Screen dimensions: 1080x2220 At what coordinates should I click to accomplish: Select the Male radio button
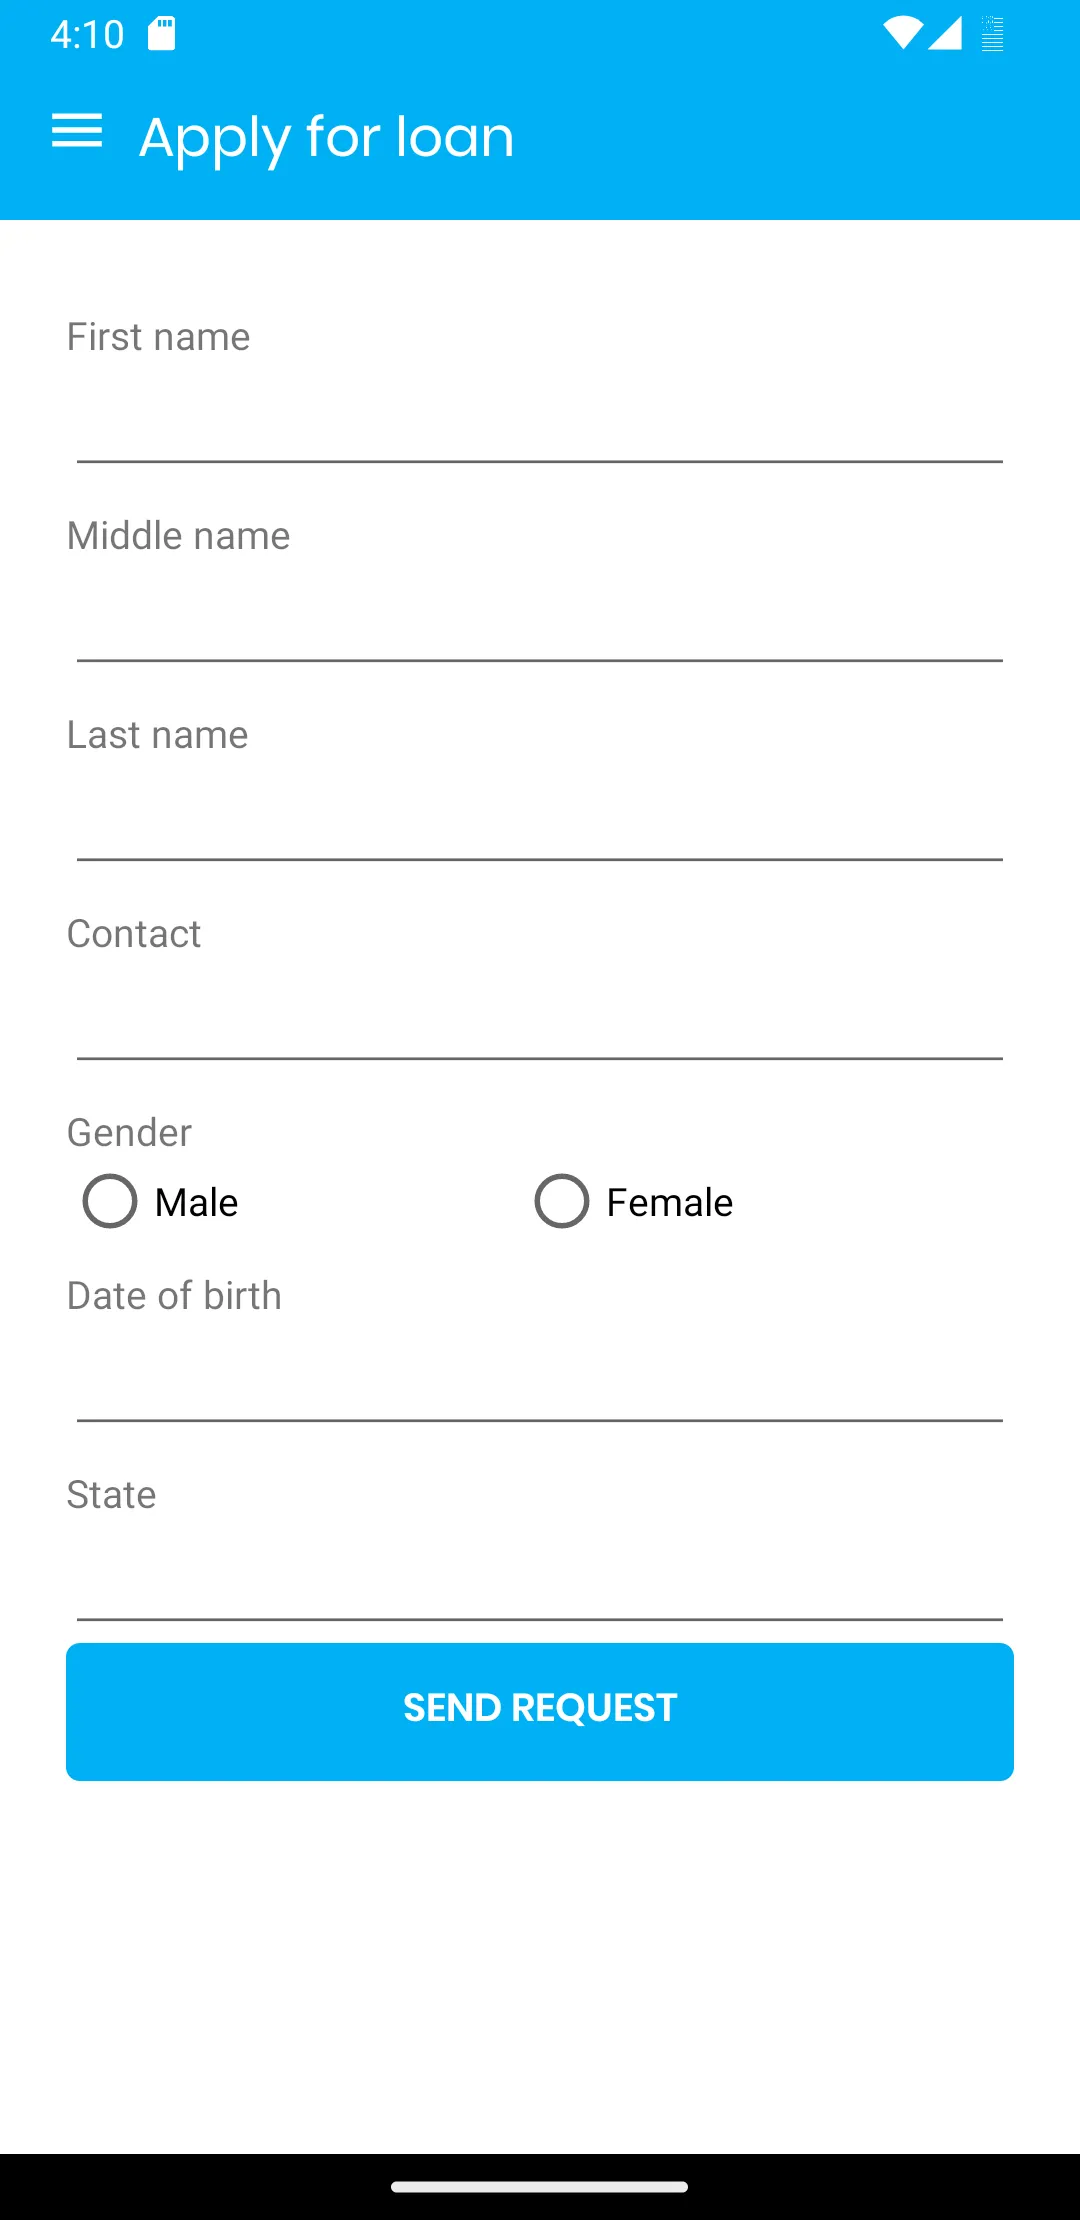(110, 1201)
